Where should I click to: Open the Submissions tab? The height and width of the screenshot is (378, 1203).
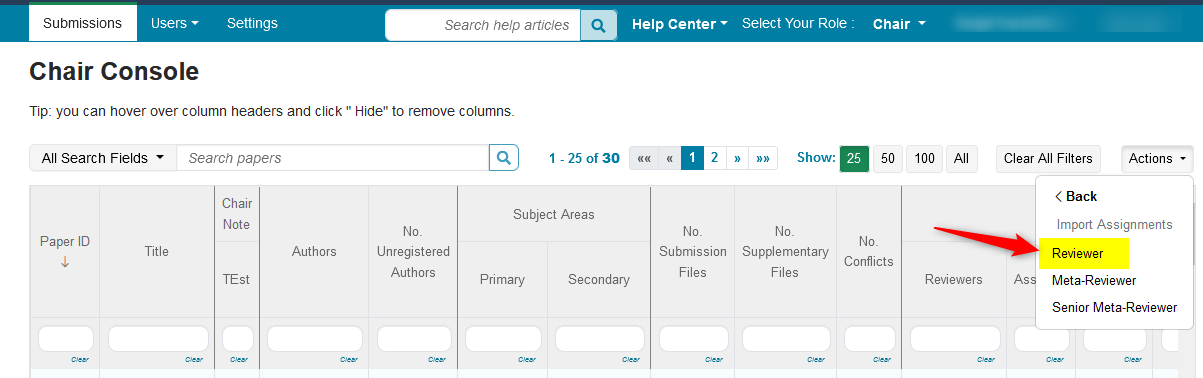tap(83, 22)
